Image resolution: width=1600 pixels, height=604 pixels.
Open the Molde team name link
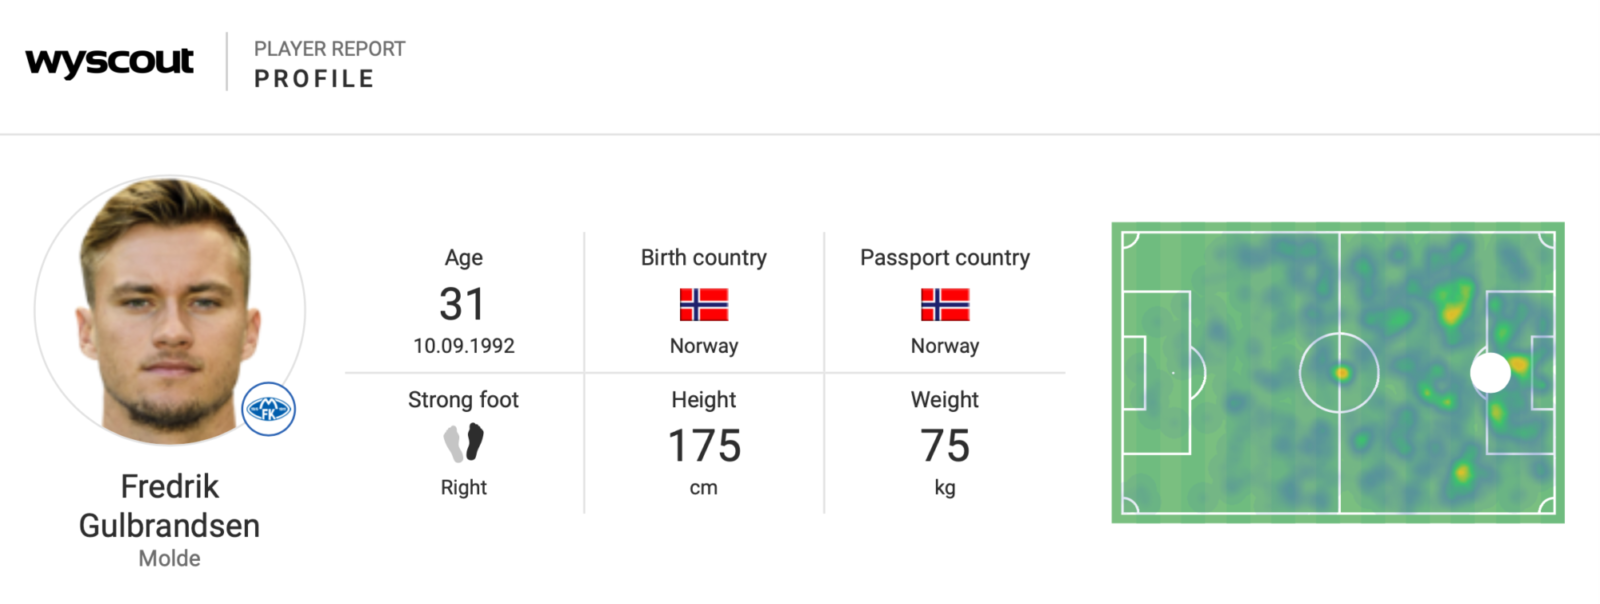click(169, 559)
